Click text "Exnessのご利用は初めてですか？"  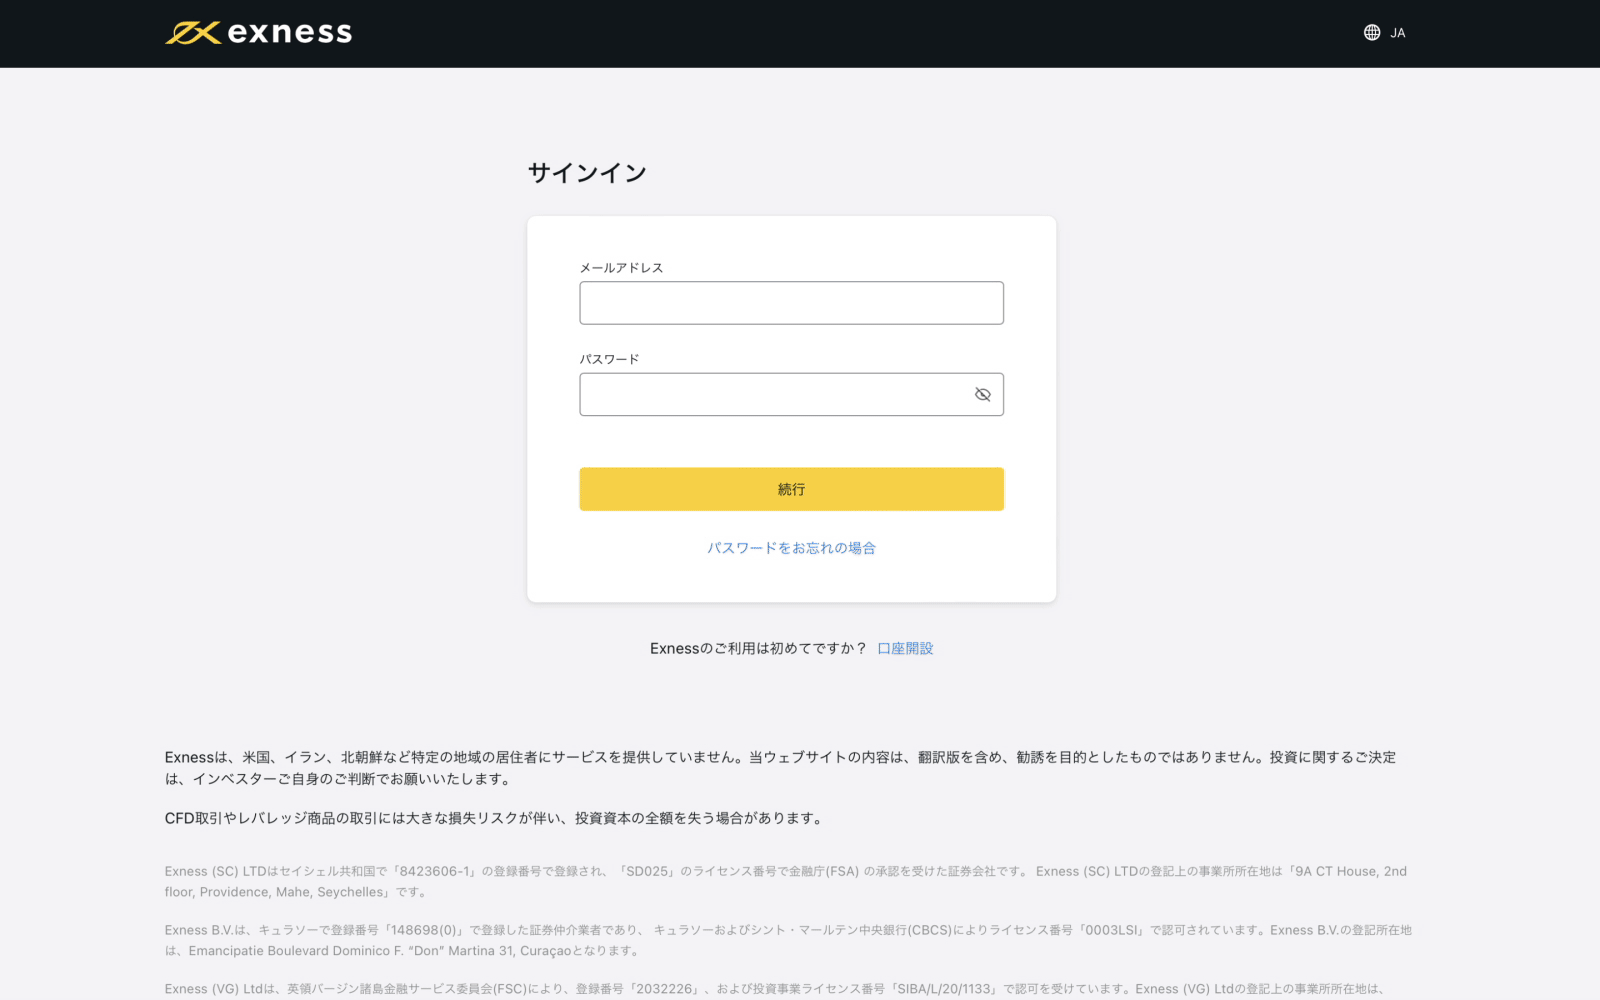758,648
